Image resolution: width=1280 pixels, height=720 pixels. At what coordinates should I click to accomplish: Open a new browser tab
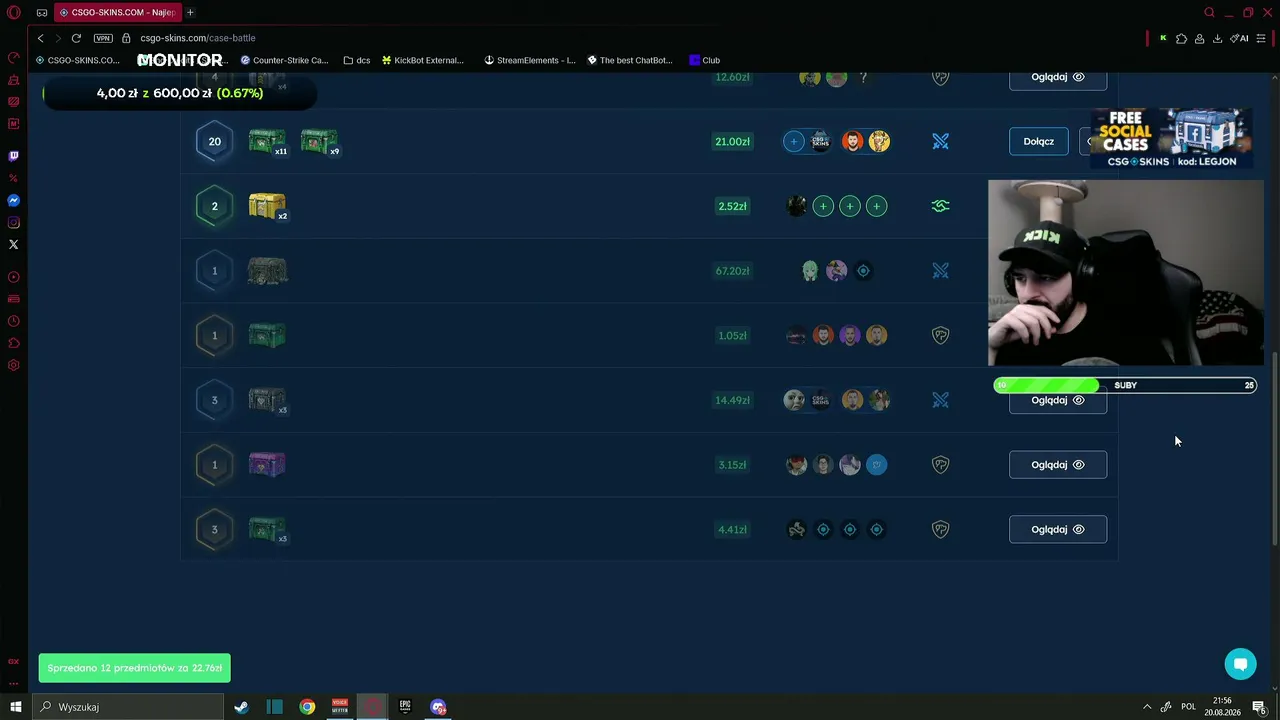point(190,12)
